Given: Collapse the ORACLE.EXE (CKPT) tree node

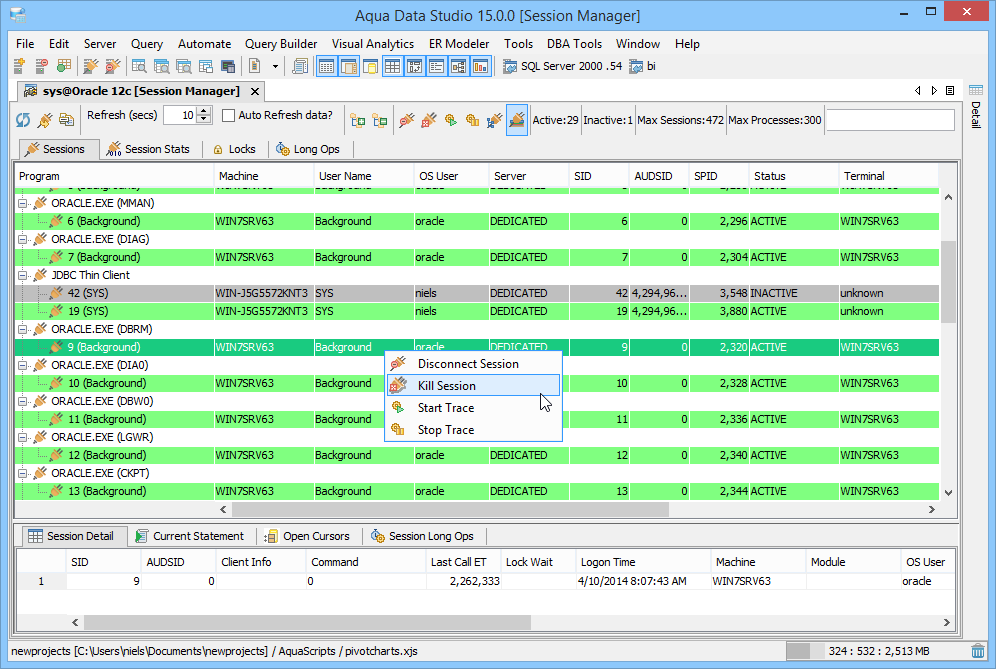Looking at the screenshot, I should click(x=23, y=473).
